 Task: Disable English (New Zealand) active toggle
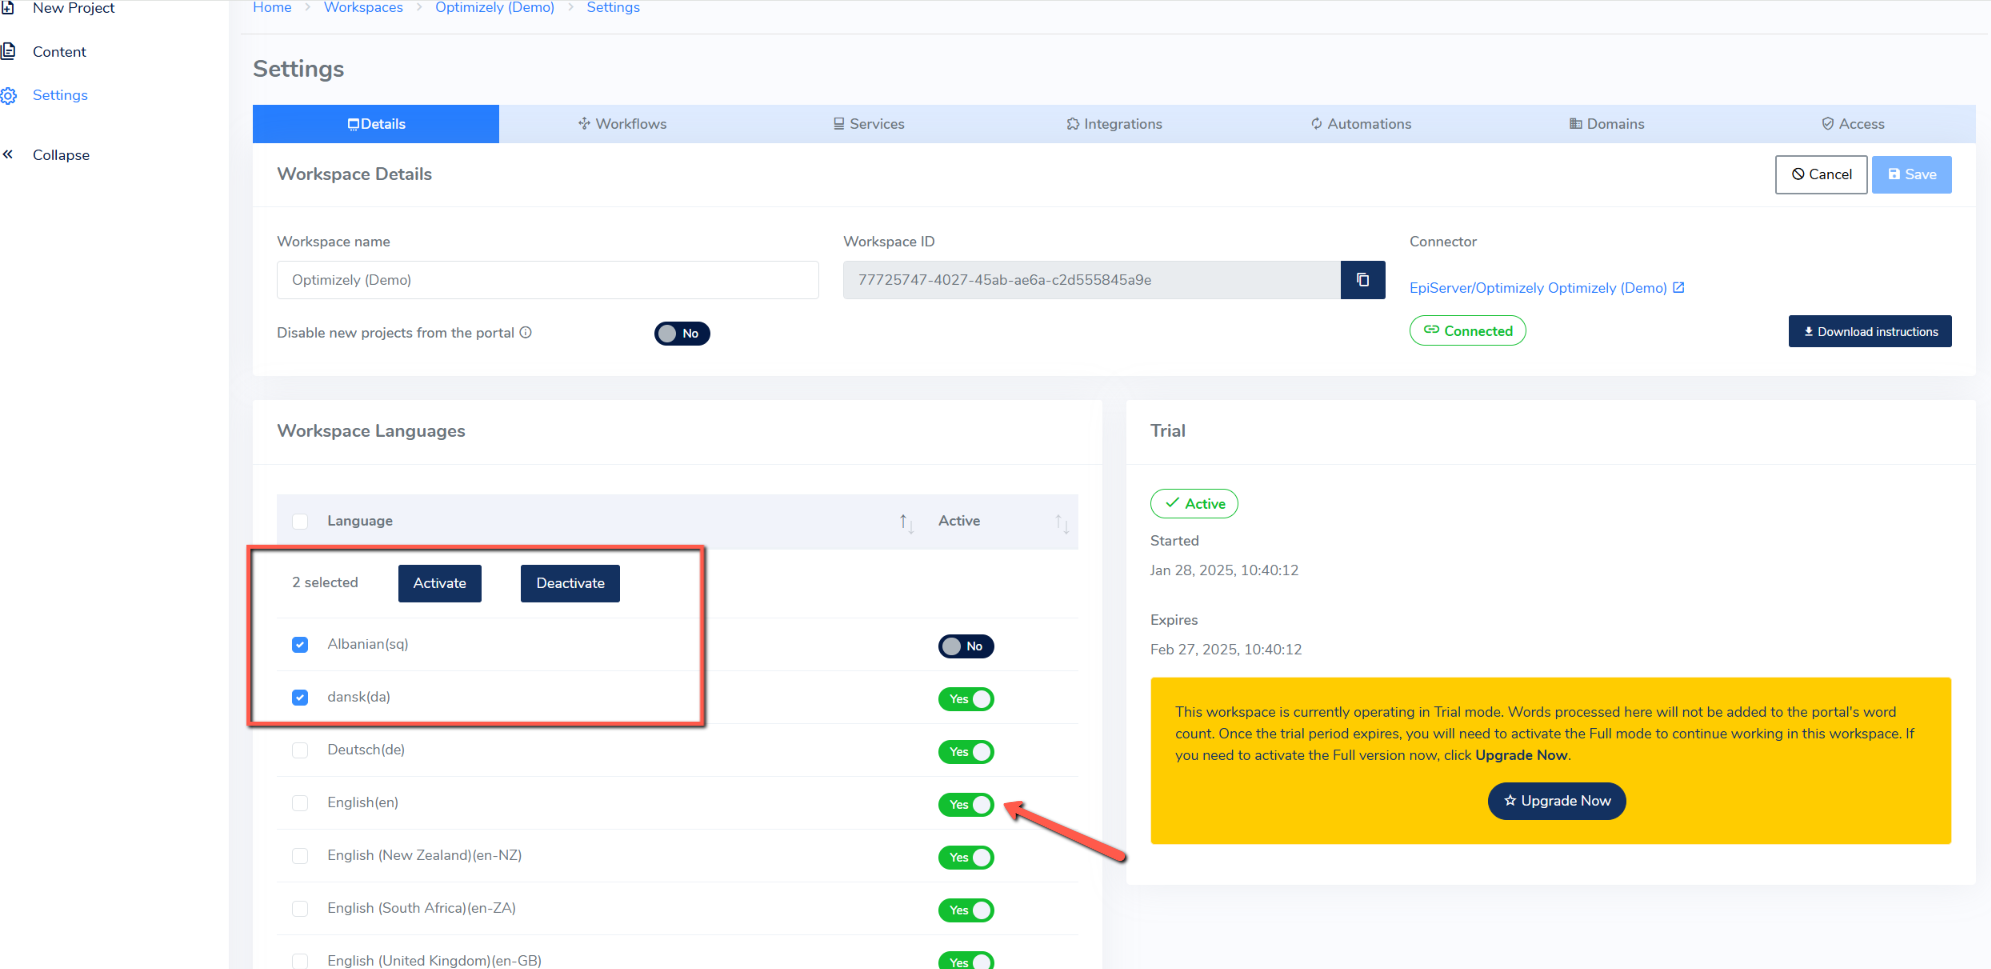point(966,858)
